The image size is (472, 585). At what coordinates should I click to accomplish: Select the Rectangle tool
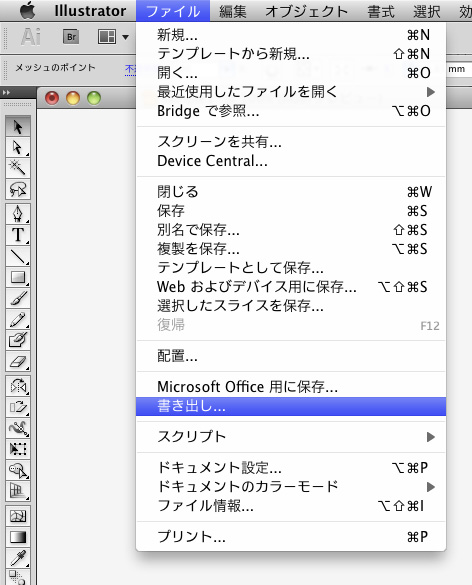[x=18, y=277]
